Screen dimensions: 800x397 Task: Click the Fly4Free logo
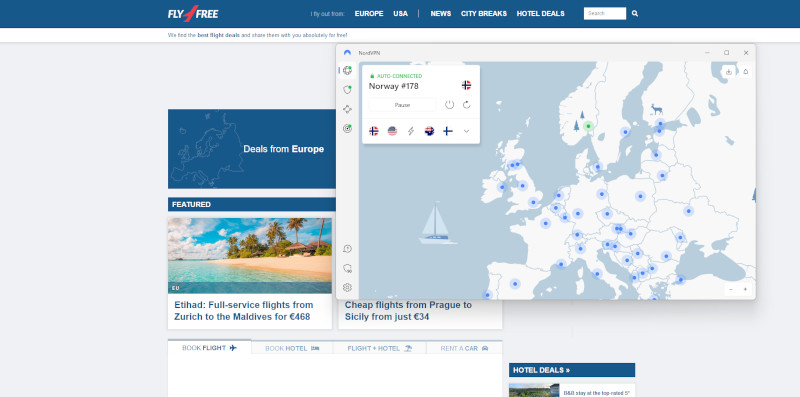click(x=193, y=14)
